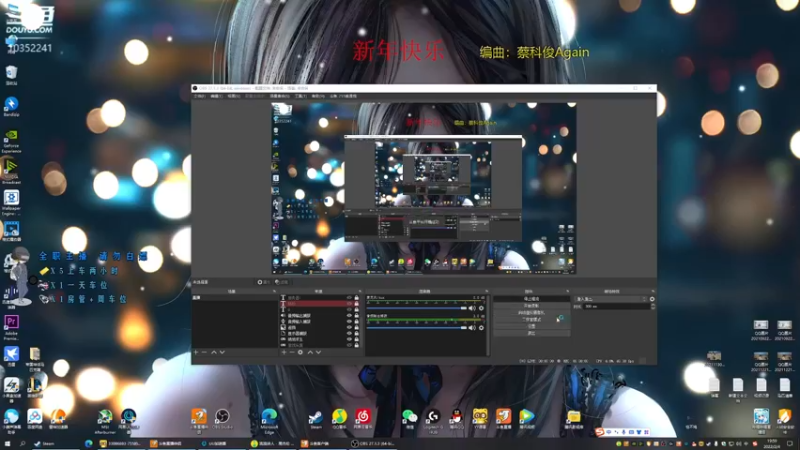Click the 启动虚拟摄像机 button
Viewport: 800px width, 450px height.
click(x=531, y=313)
